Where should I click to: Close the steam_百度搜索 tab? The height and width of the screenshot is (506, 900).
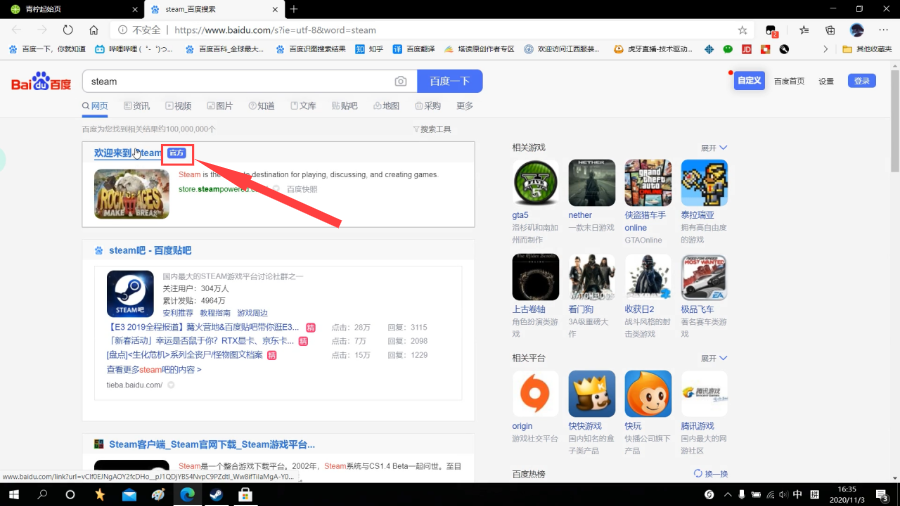(275, 9)
